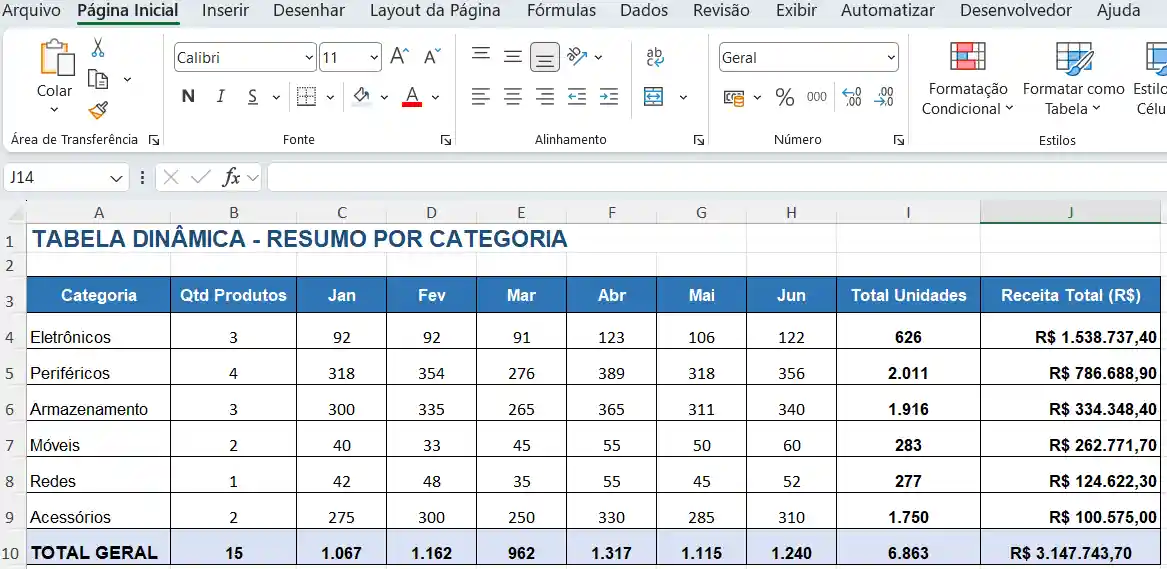This screenshot has width=1167, height=569.
Task: Switch to the Dados tab
Action: (x=644, y=10)
